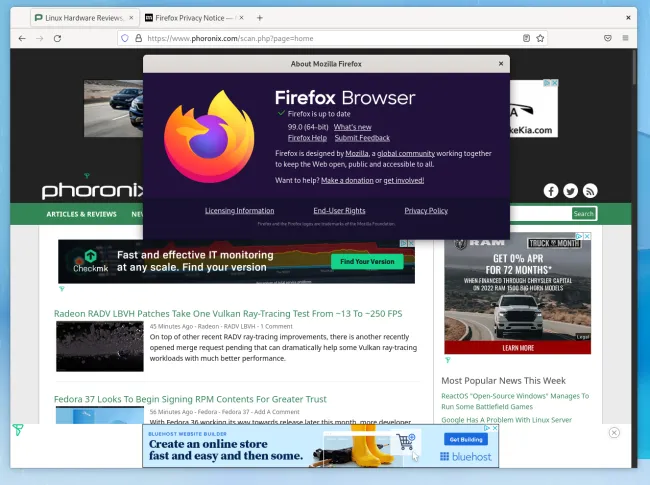Open Firefox Help link
Screen dimensions: 650x485
pyautogui.click(x=307, y=138)
